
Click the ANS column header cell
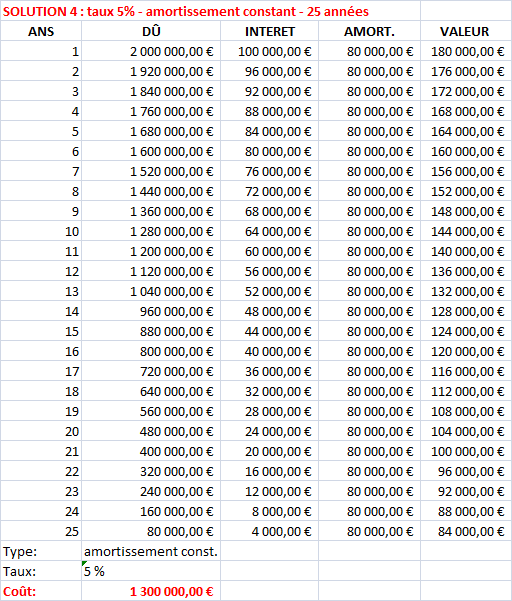pos(41,31)
